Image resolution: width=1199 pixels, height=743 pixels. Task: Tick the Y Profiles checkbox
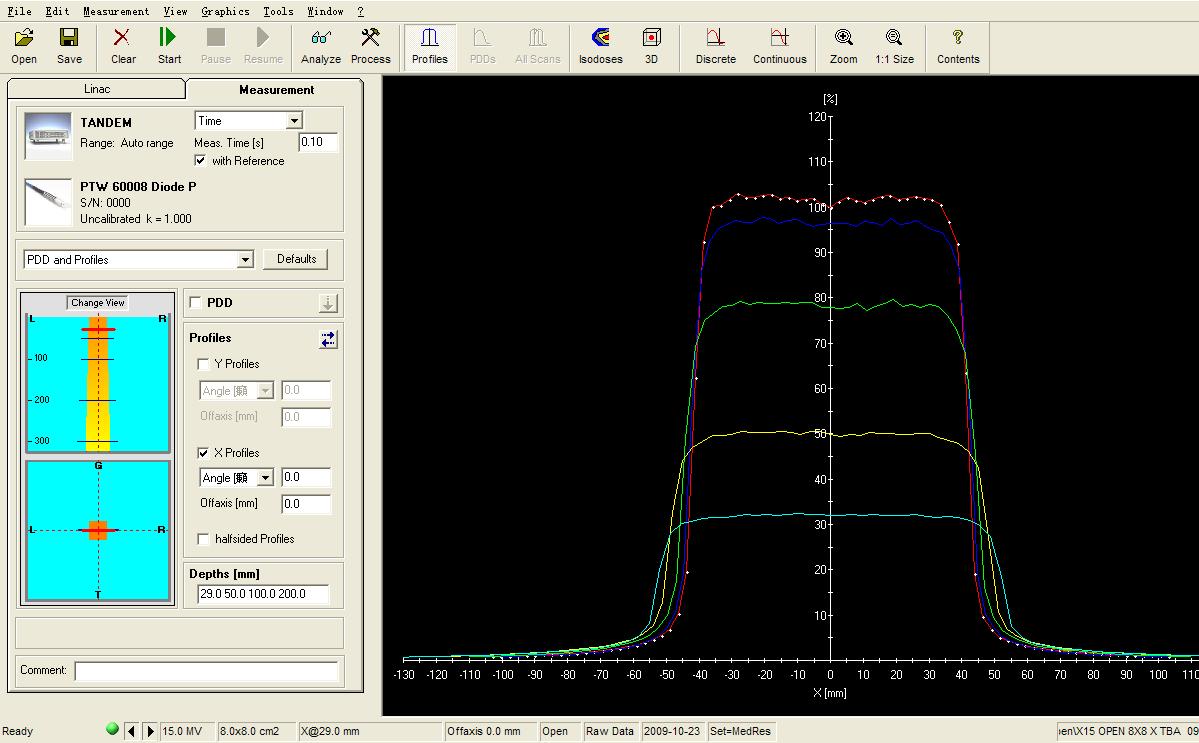(x=204, y=364)
